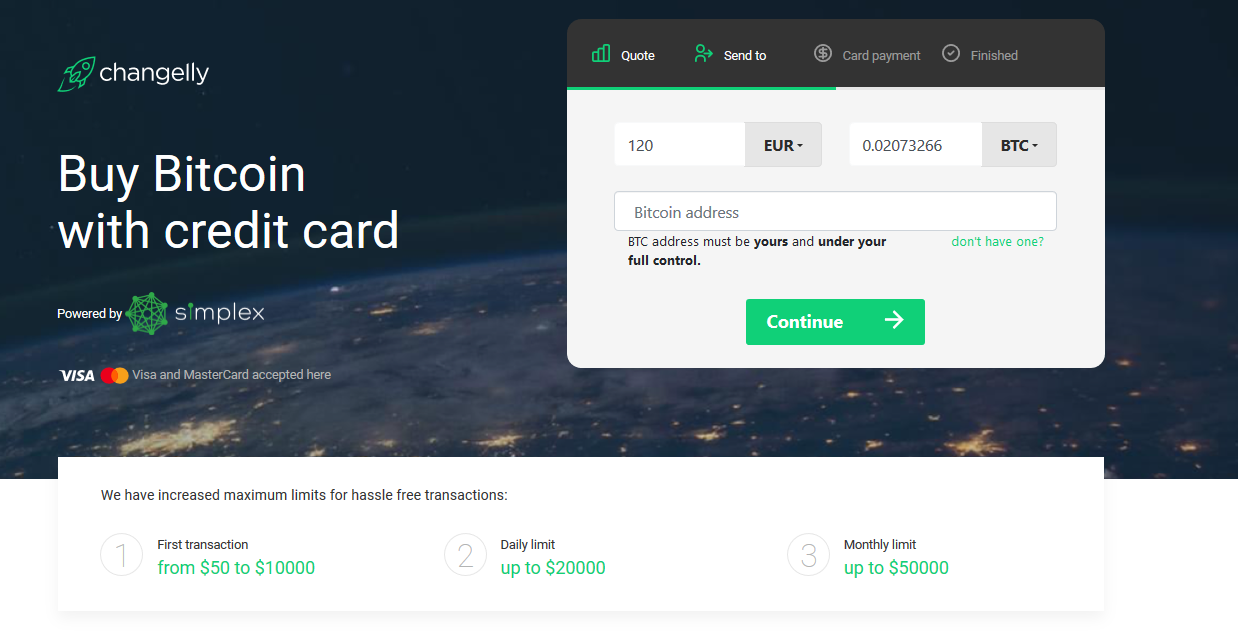This screenshot has width=1238, height=643.
Task: Click the Send to person-arrow icon
Action: pyautogui.click(x=703, y=54)
